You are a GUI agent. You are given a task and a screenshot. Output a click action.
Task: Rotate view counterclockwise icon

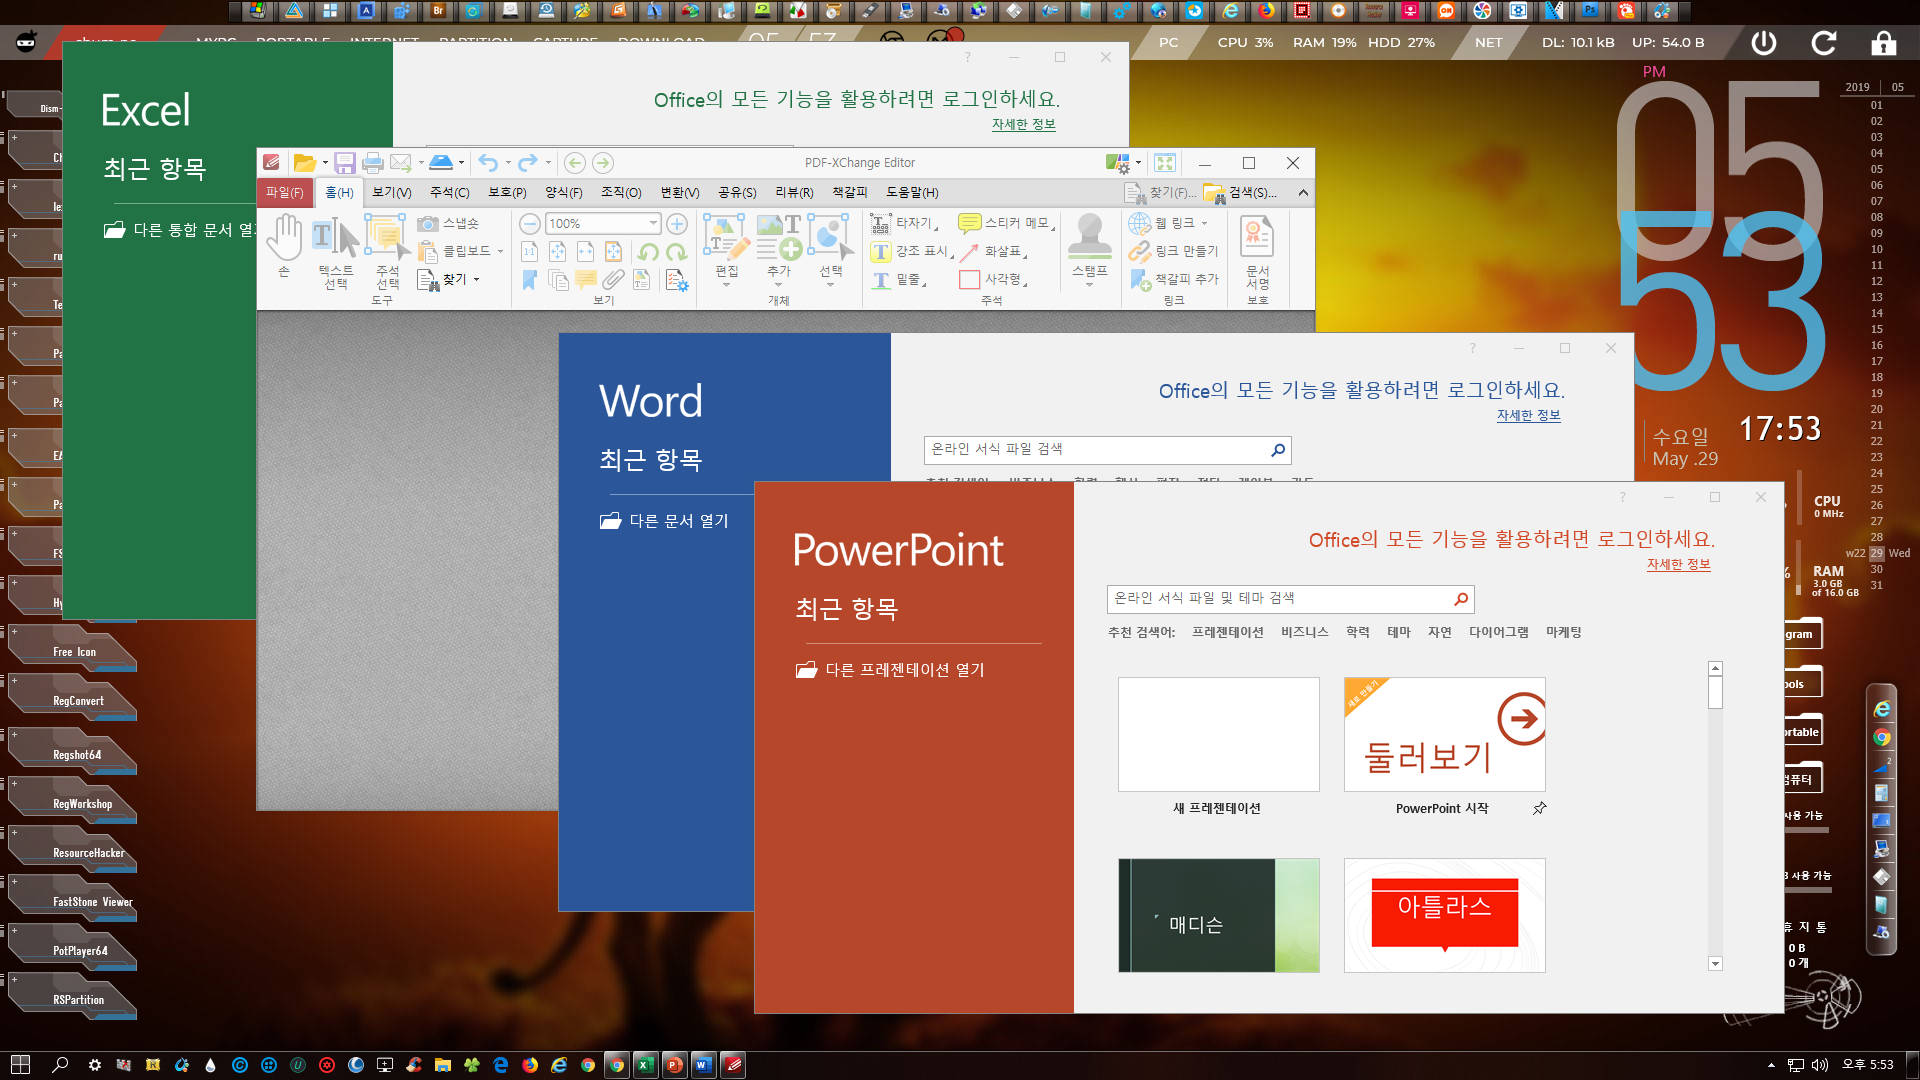pyautogui.click(x=648, y=252)
